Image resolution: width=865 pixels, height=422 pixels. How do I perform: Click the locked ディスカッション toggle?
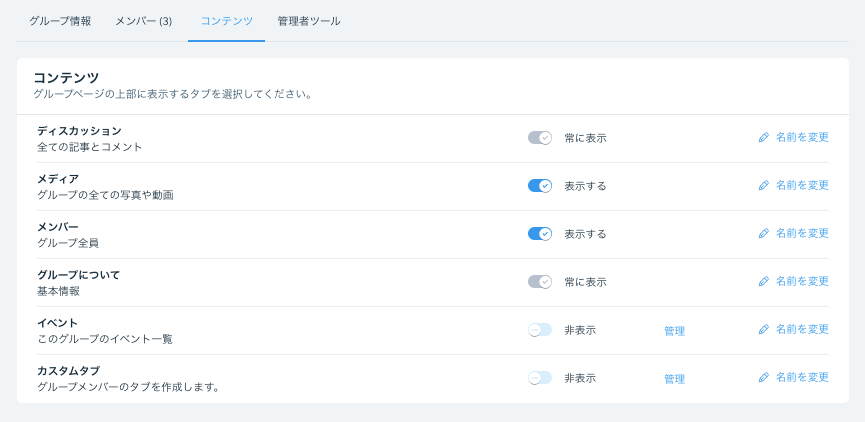pyautogui.click(x=540, y=138)
